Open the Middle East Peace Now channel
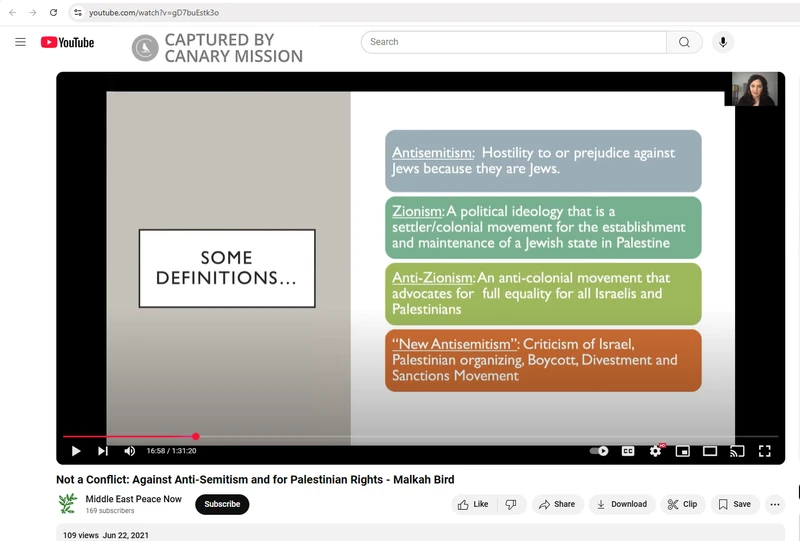The image size is (800, 541). click(x=133, y=499)
